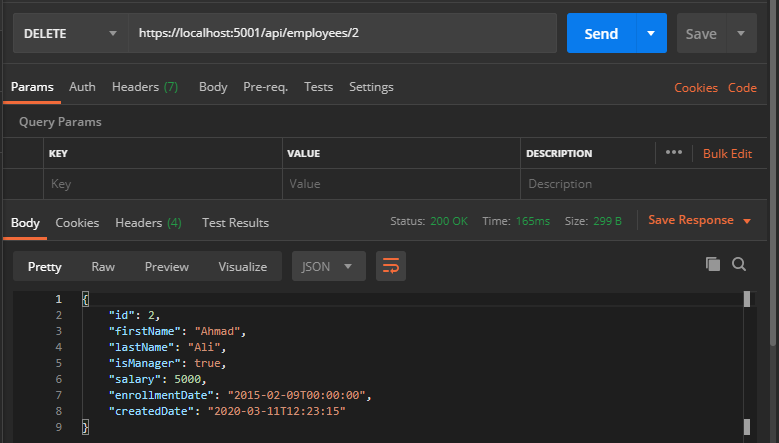Open the Cookies link
The image size is (779, 443).
coord(696,88)
